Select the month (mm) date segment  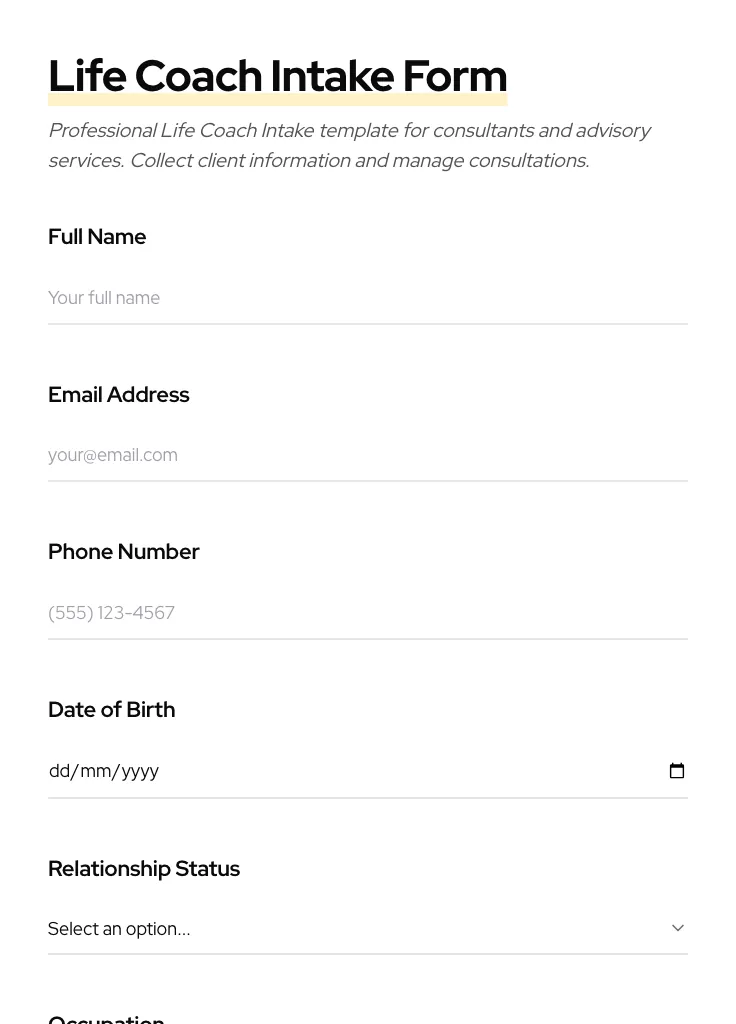point(97,771)
